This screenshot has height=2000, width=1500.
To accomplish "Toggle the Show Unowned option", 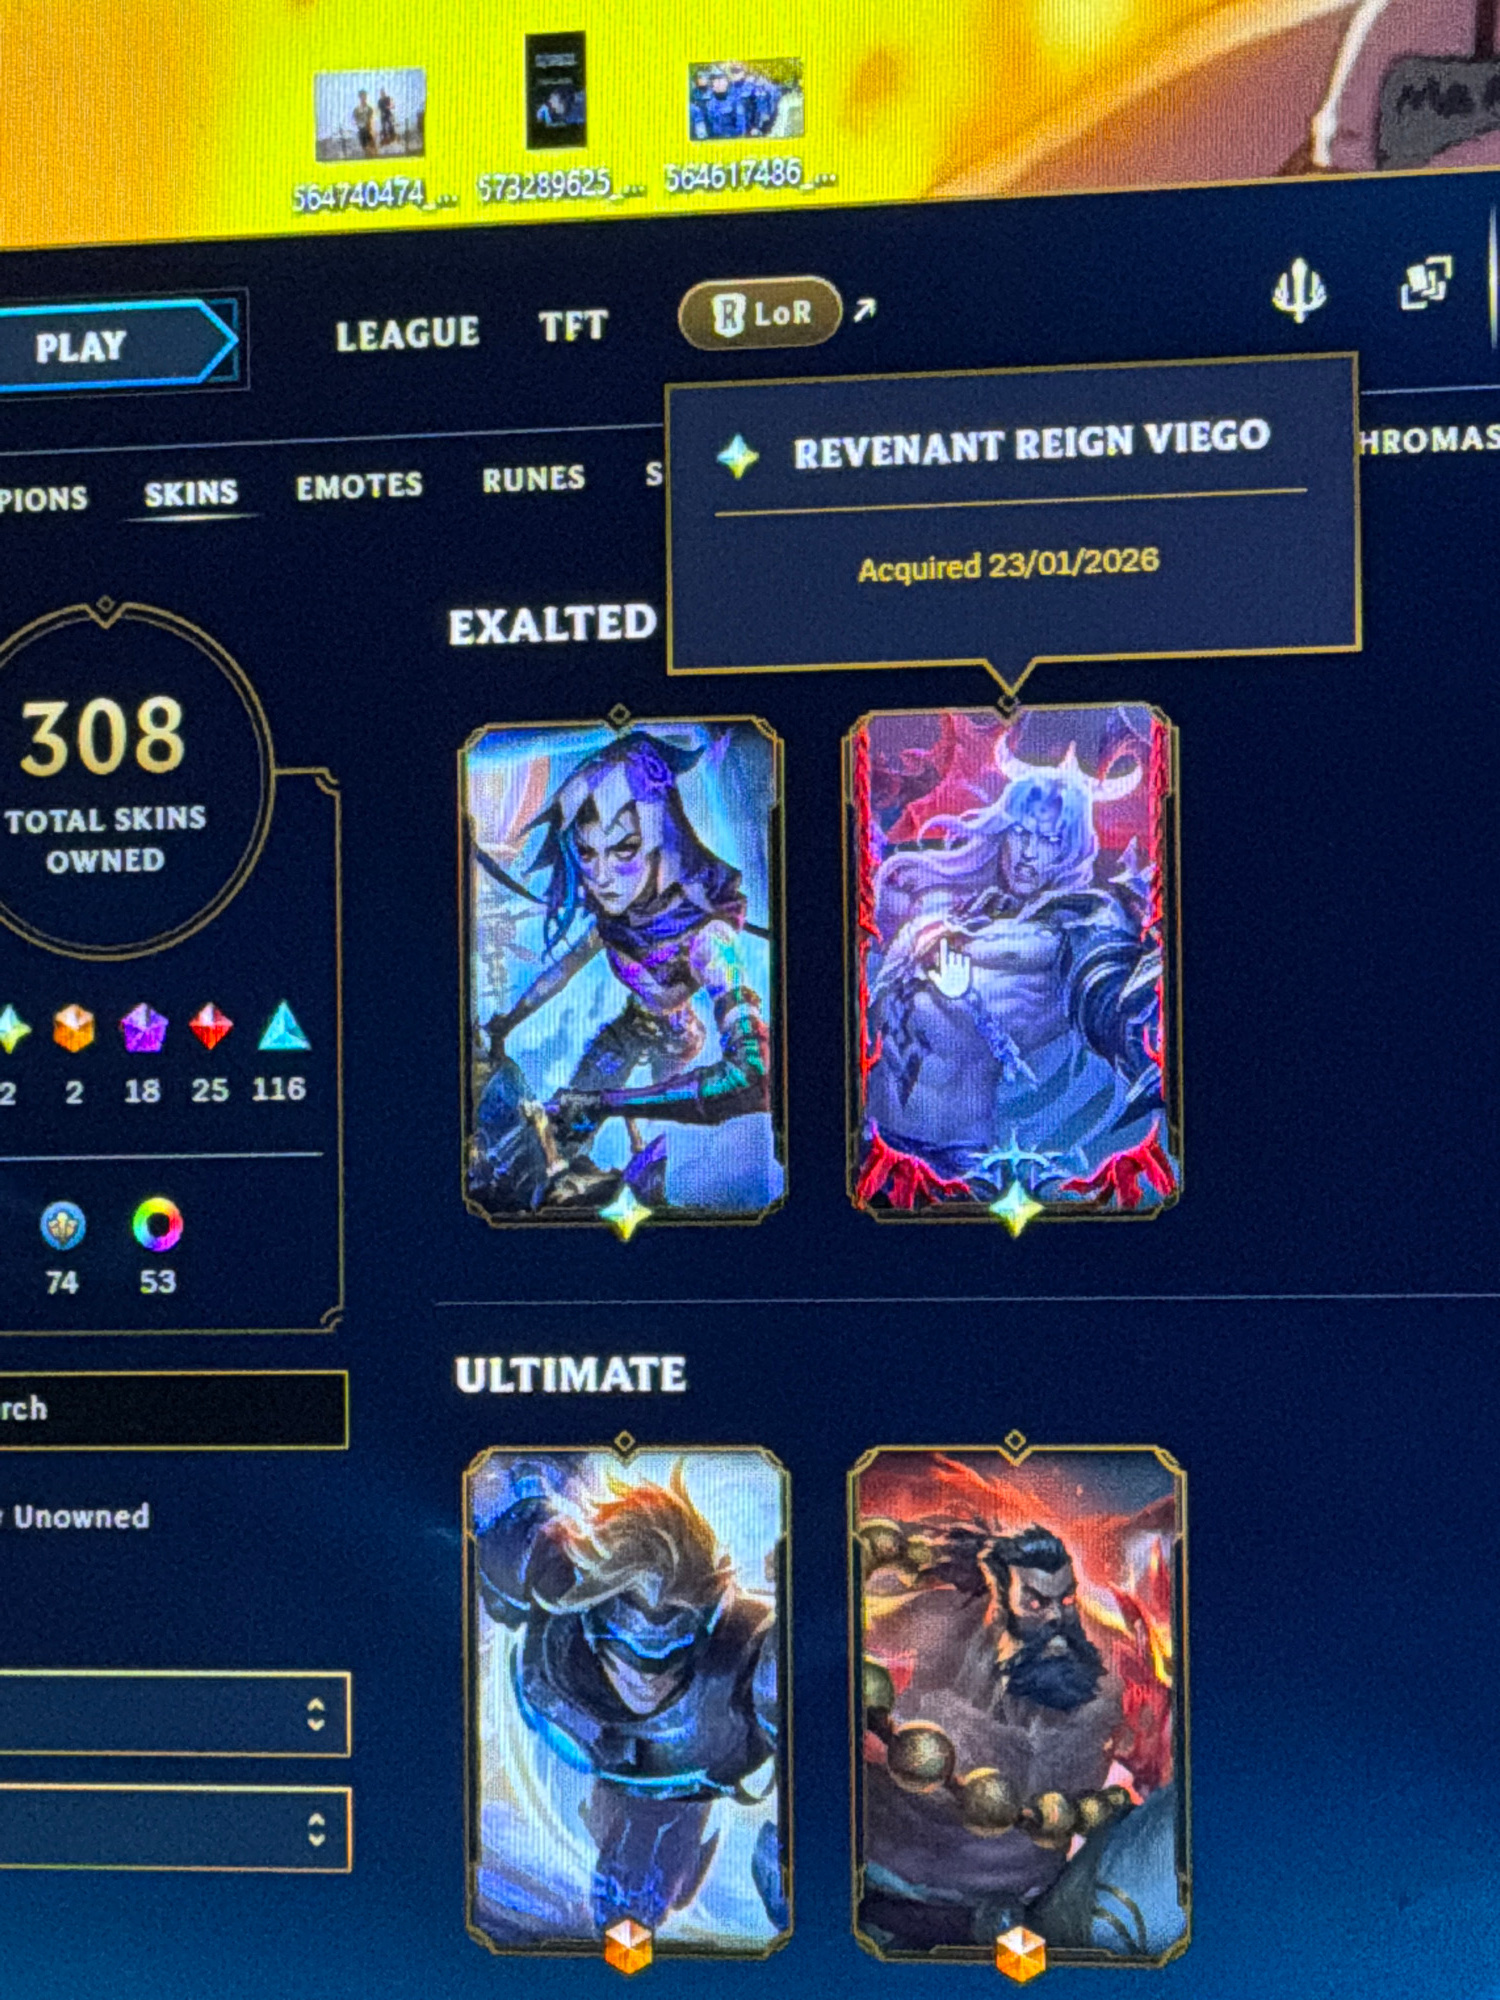I will pyautogui.click(x=75, y=1517).
